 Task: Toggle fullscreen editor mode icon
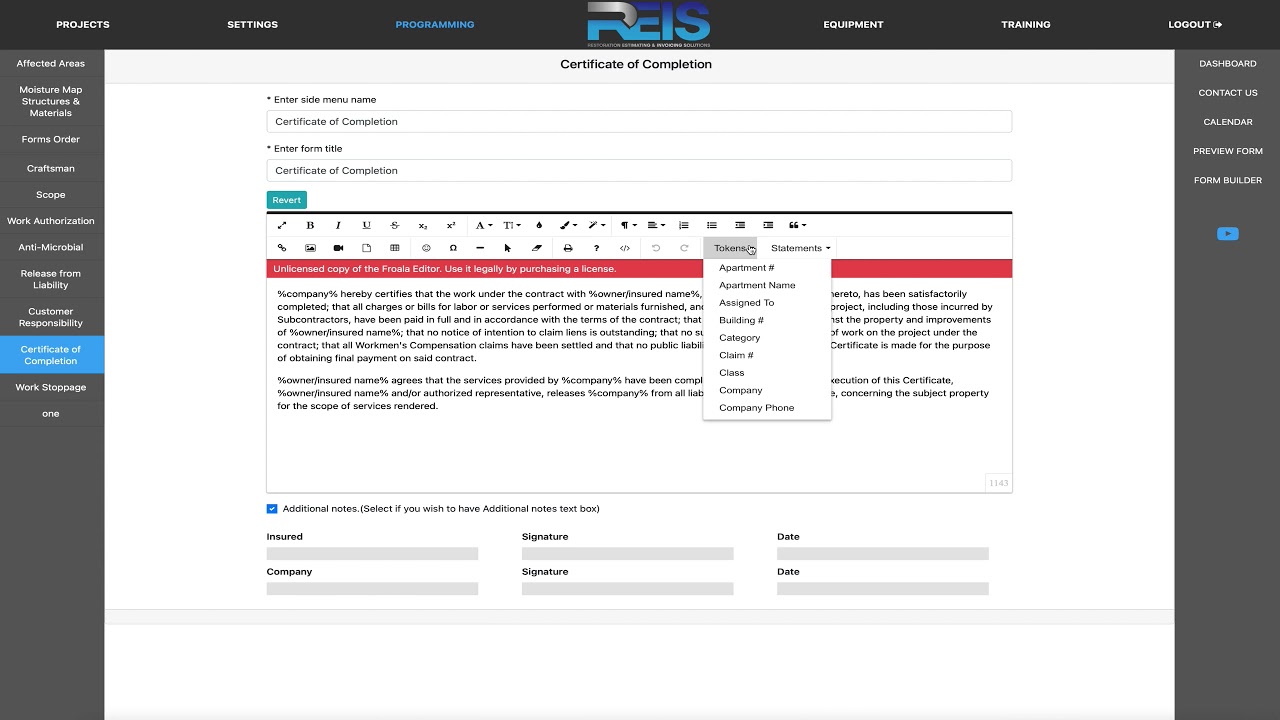[282, 225]
